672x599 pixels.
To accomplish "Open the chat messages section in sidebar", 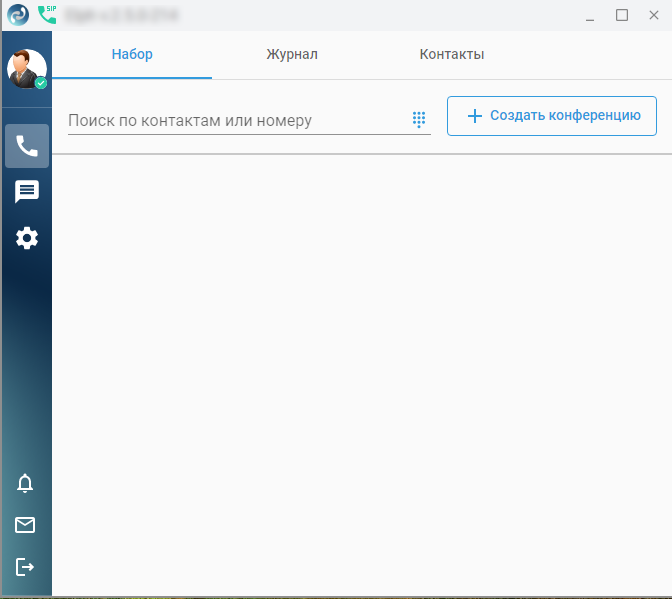I will click(x=27, y=191).
